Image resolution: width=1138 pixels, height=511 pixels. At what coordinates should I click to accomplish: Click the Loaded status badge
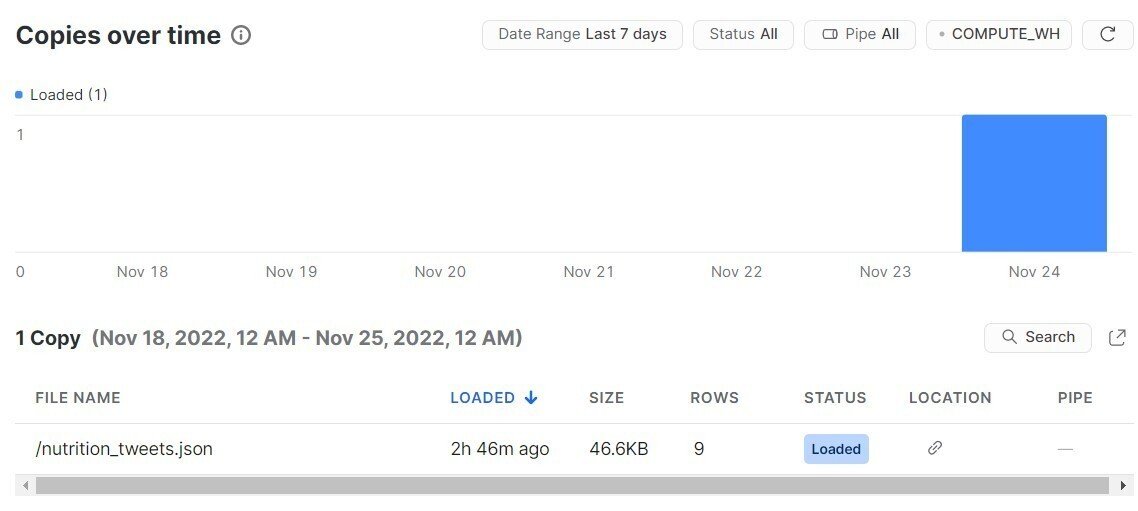coord(836,449)
